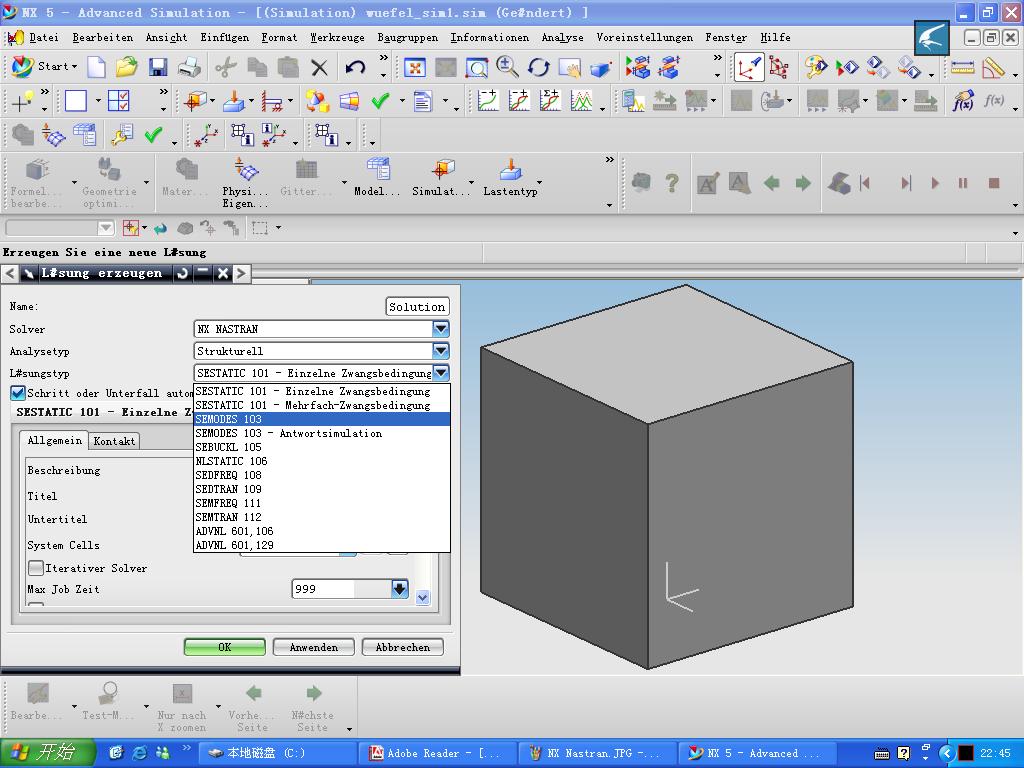The height and width of the screenshot is (768, 1024).
Task: Open the NX Nastran.JPG taskbar item
Action: [596, 753]
